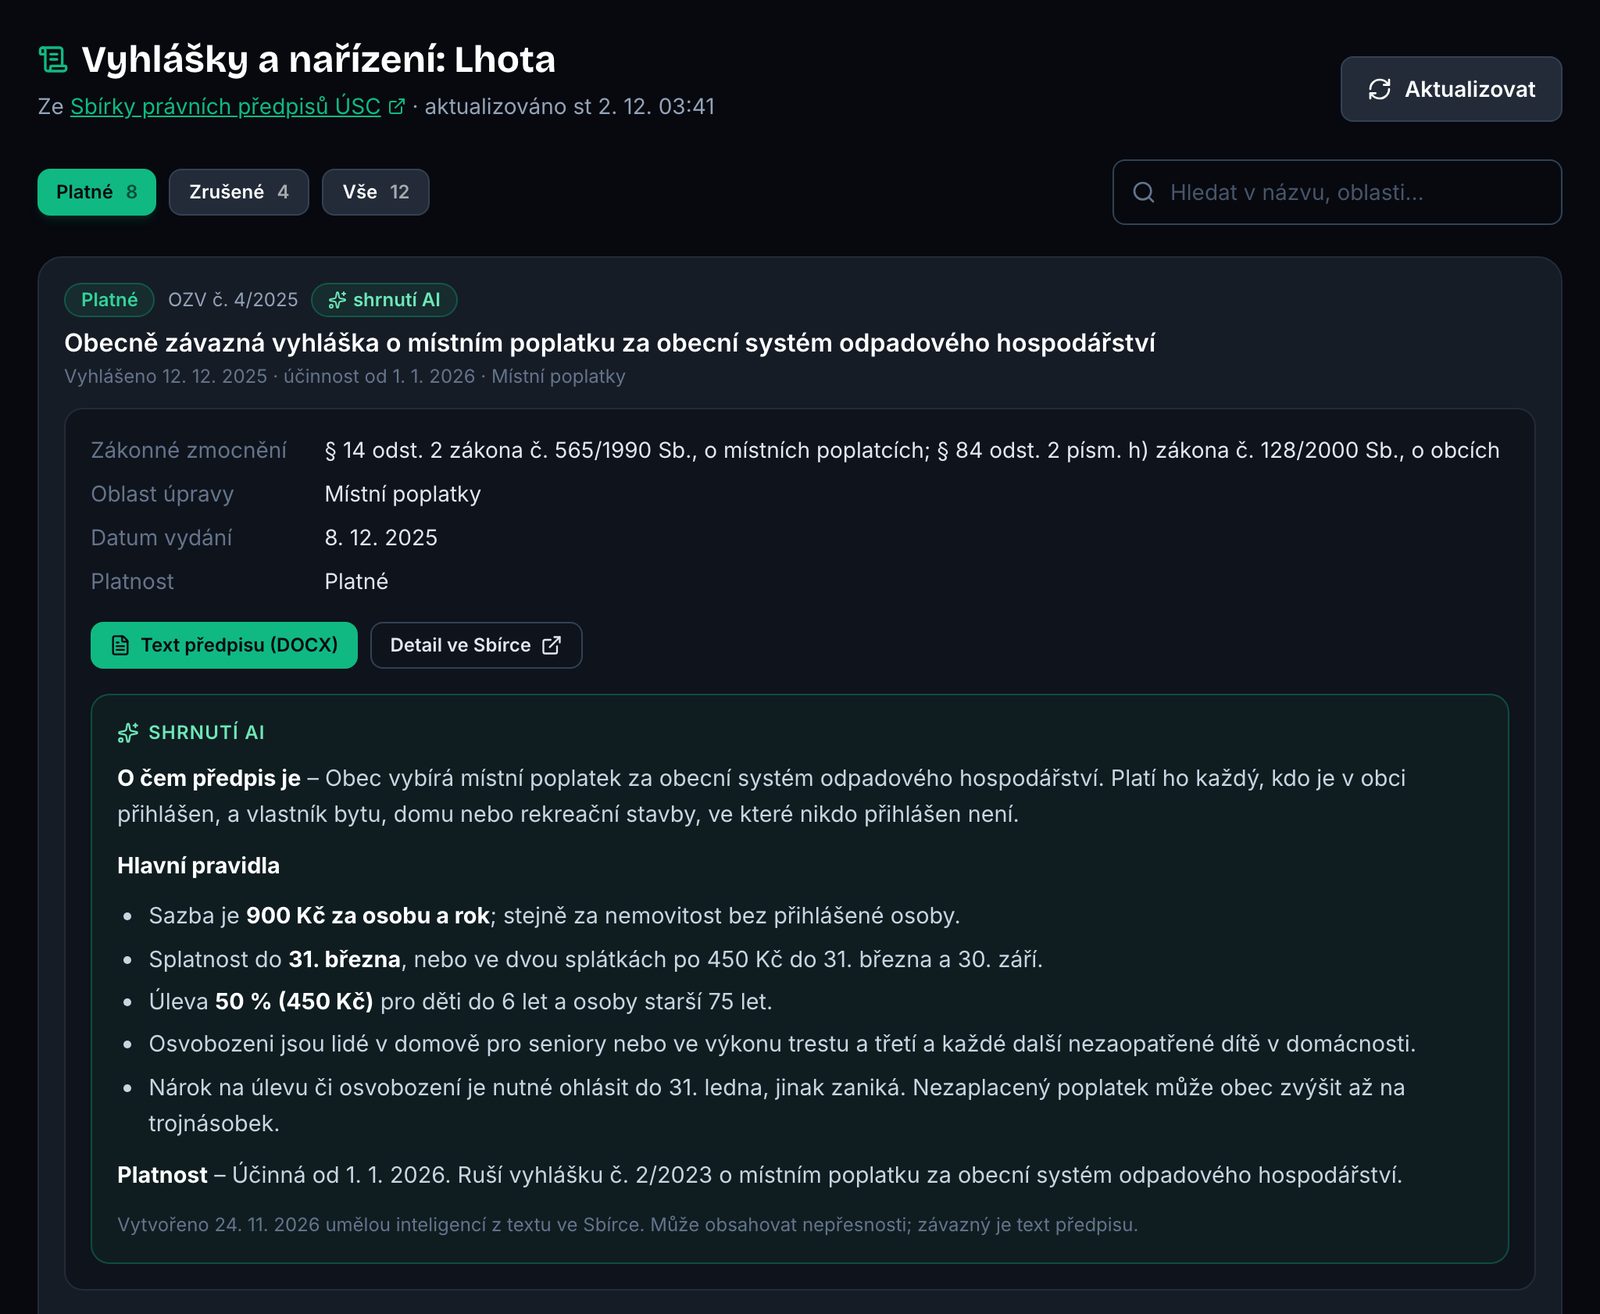Image resolution: width=1600 pixels, height=1314 pixels.
Task: Click the Datum vydání value 8. 12. 2025
Action: click(x=381, y=538)
